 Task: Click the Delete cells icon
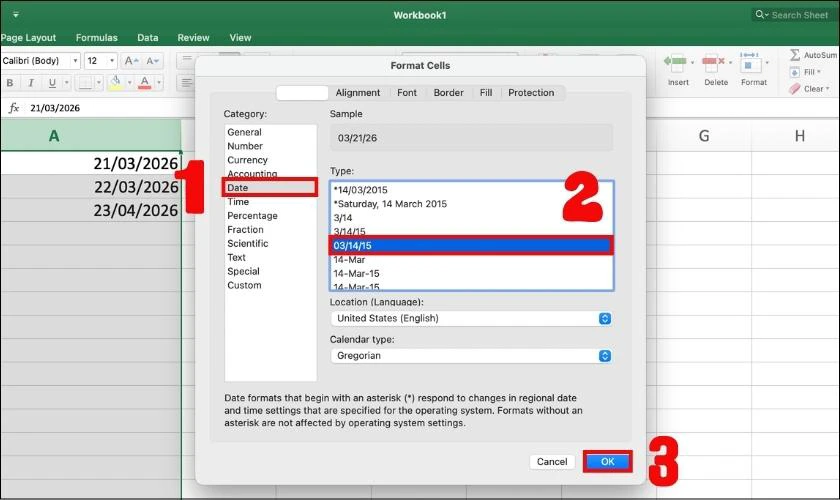click(x=715, y=63)
